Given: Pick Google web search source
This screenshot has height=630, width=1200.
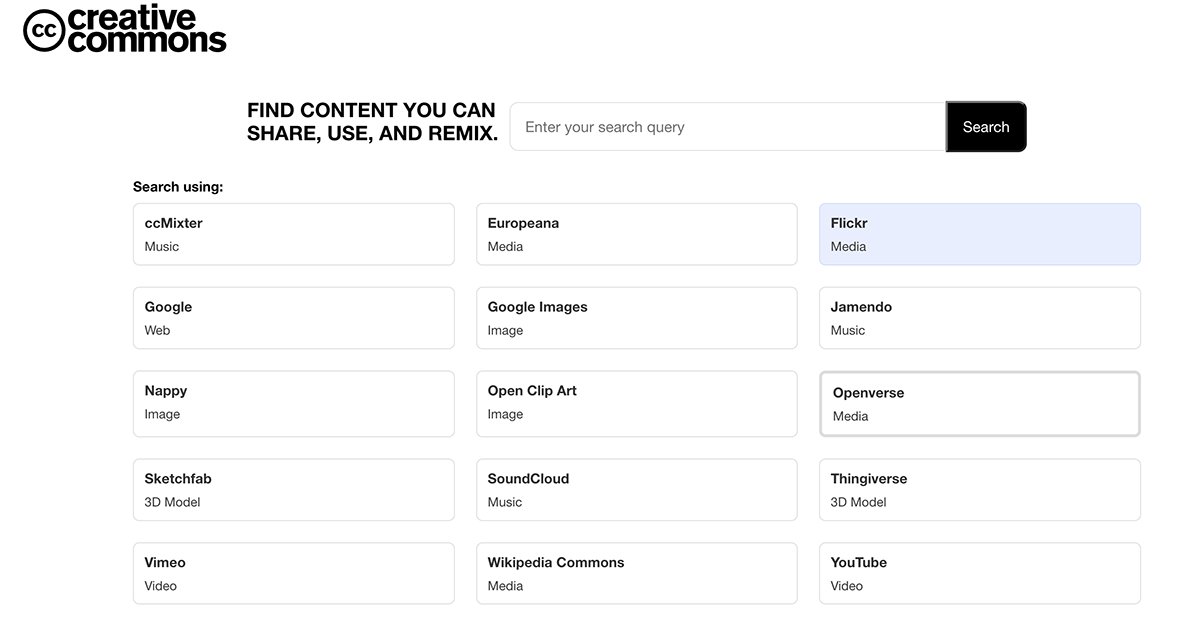Looking at the screenshot, I should 293,318.
